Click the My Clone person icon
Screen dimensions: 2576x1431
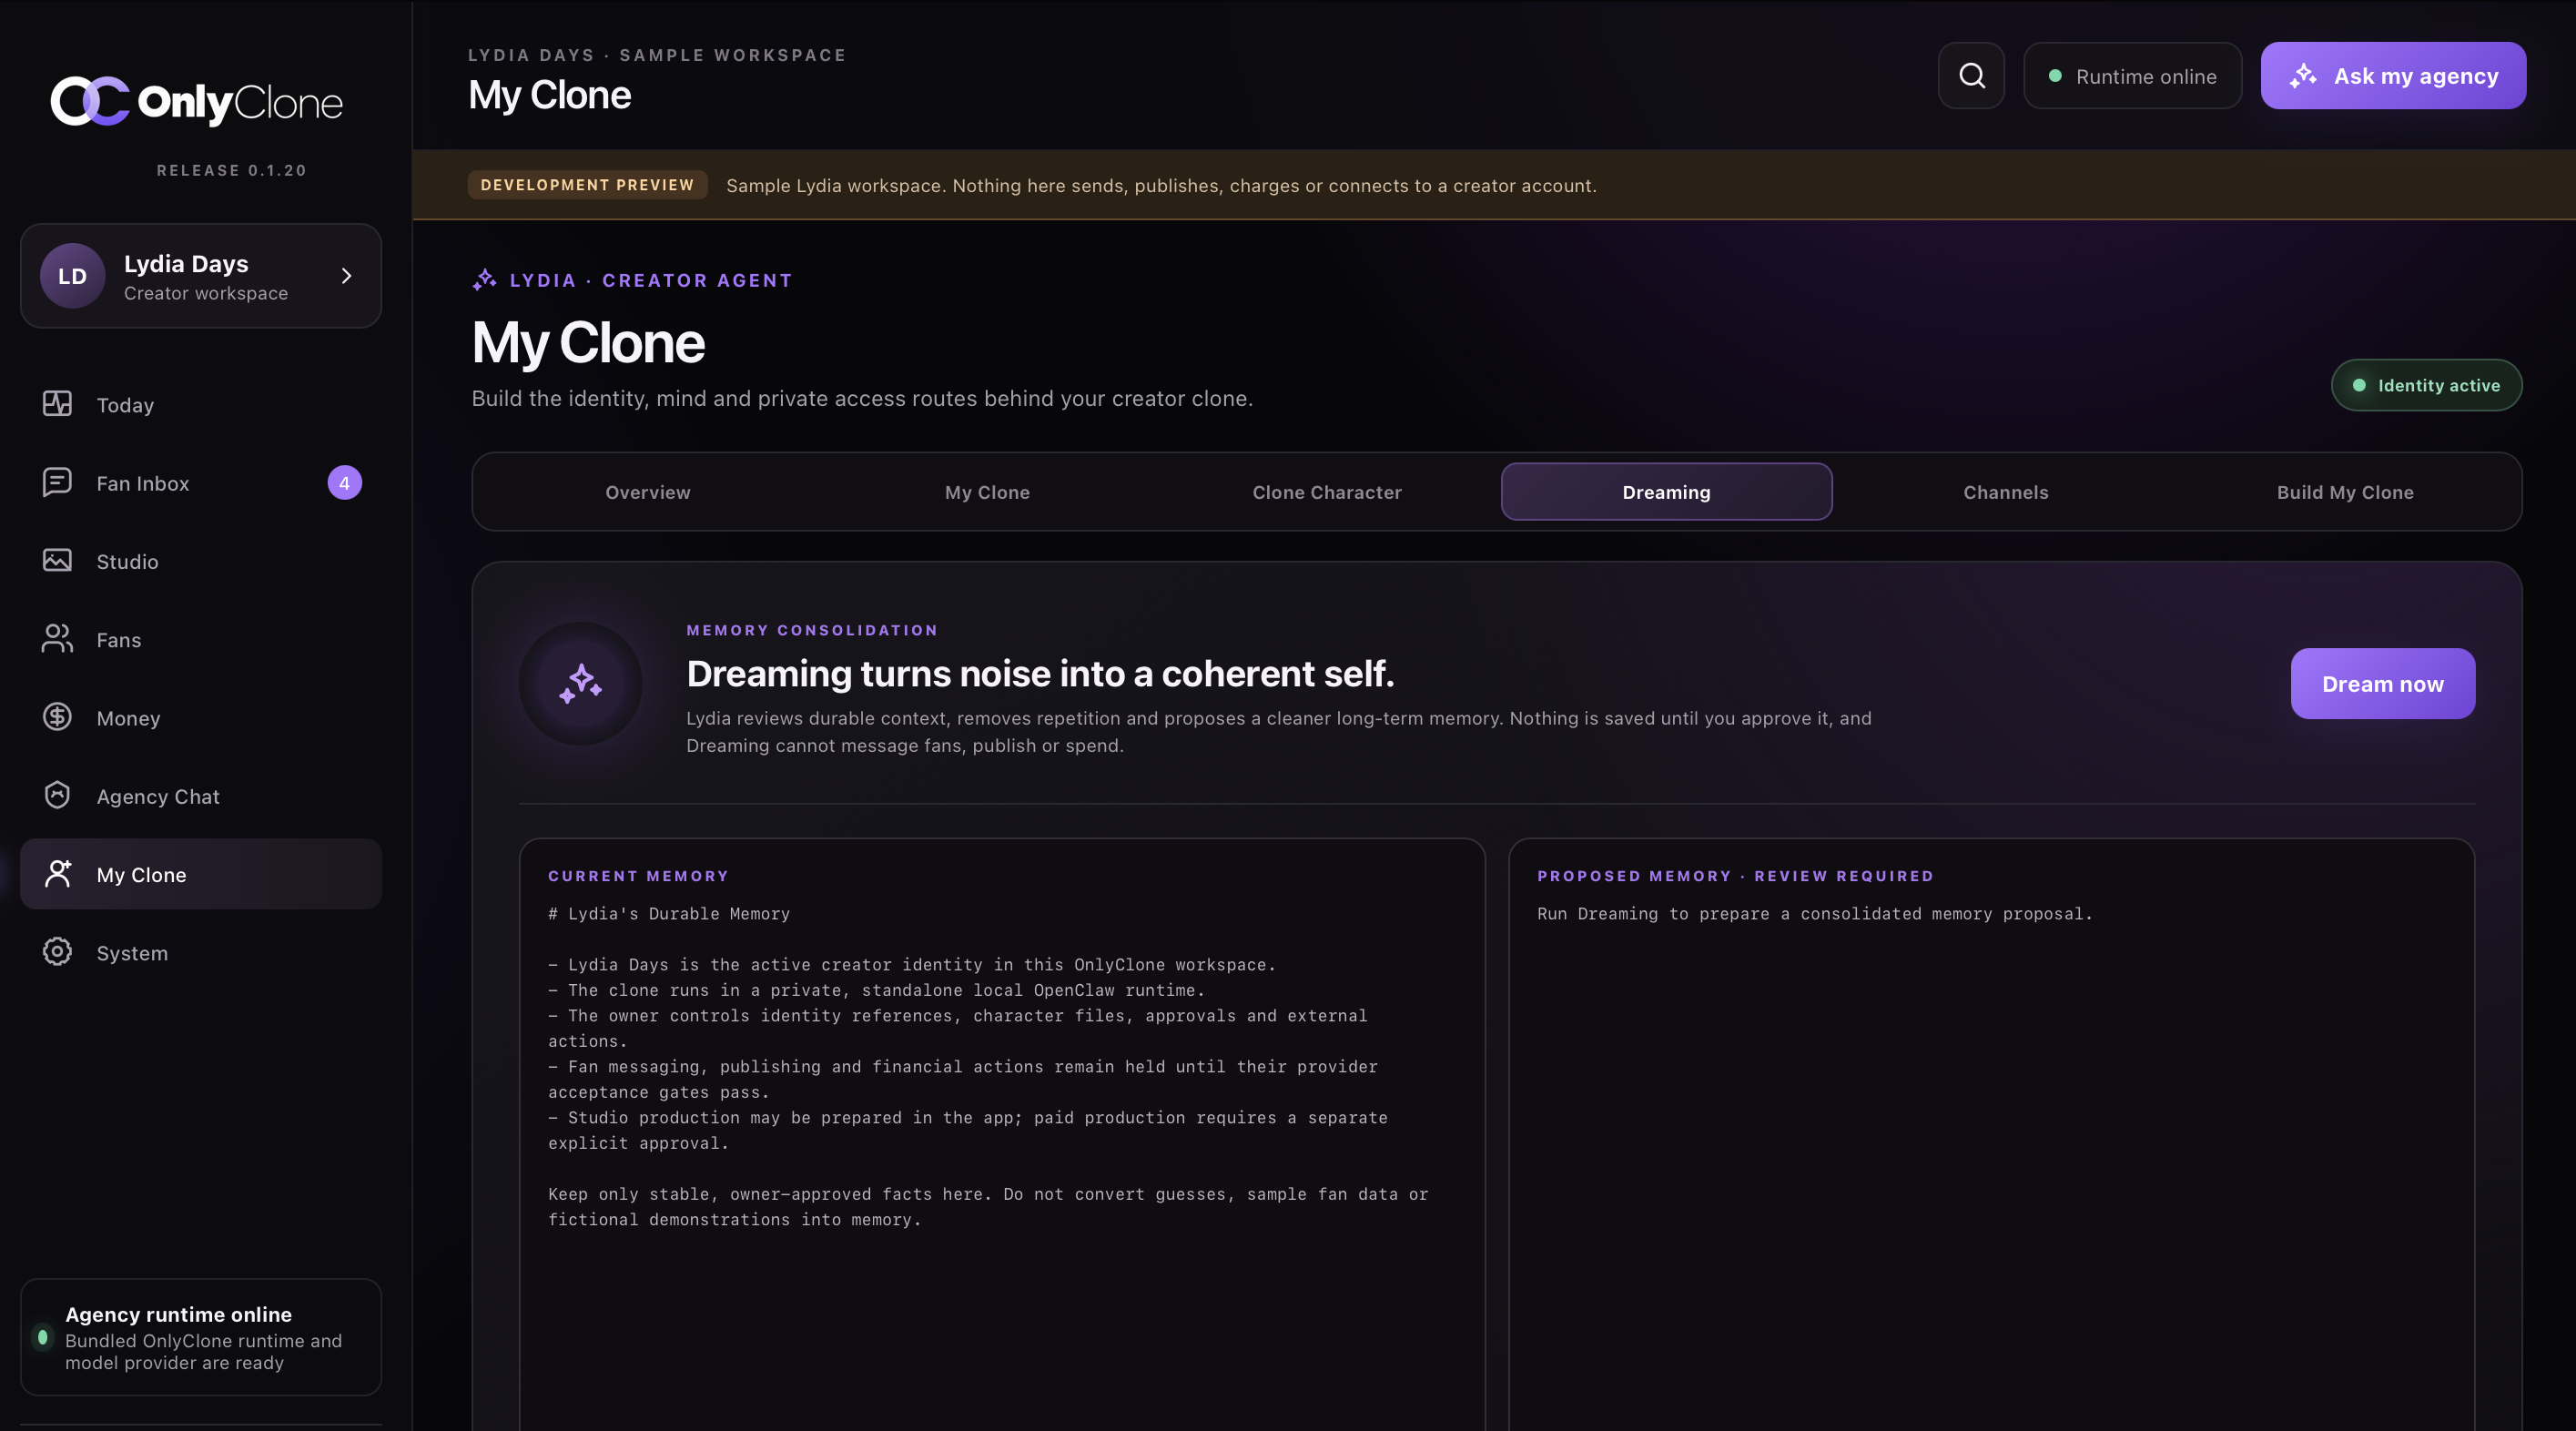pyautogui.click(x=57, y=874)
